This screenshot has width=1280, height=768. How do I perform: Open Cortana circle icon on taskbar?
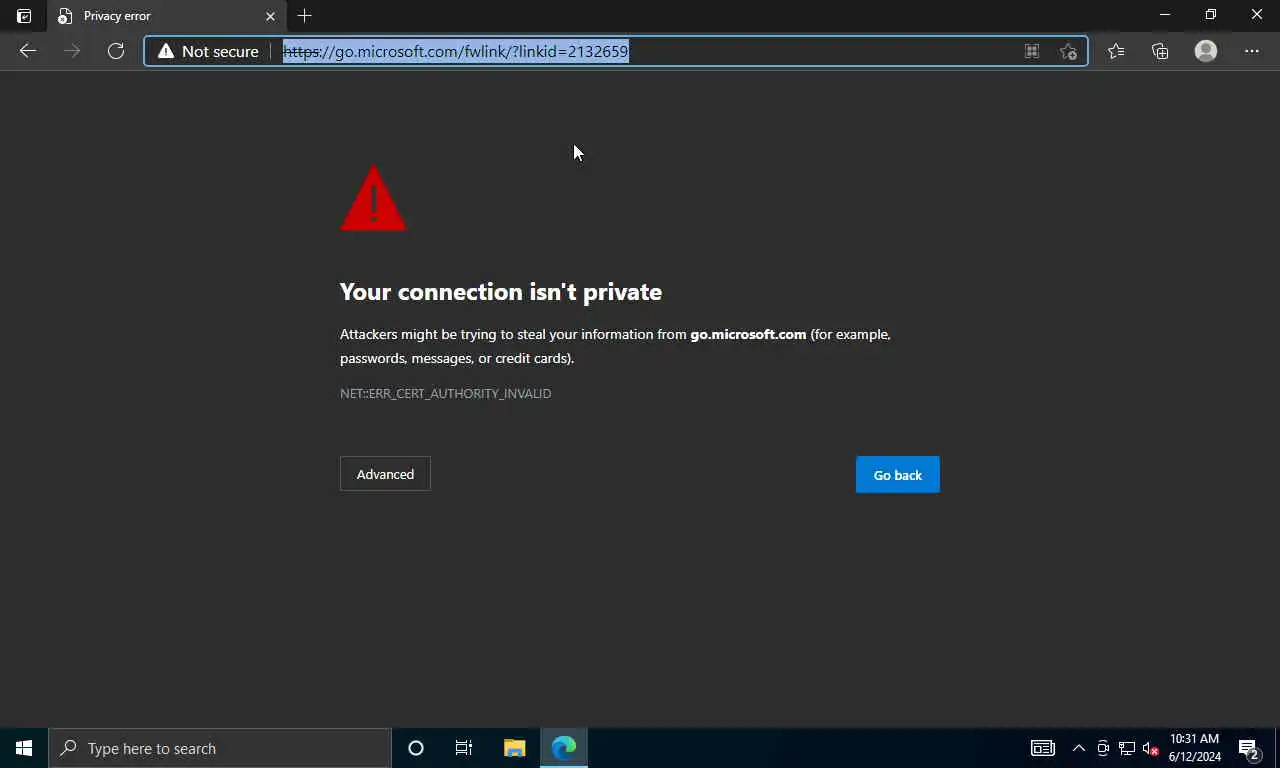click(416, 748)
